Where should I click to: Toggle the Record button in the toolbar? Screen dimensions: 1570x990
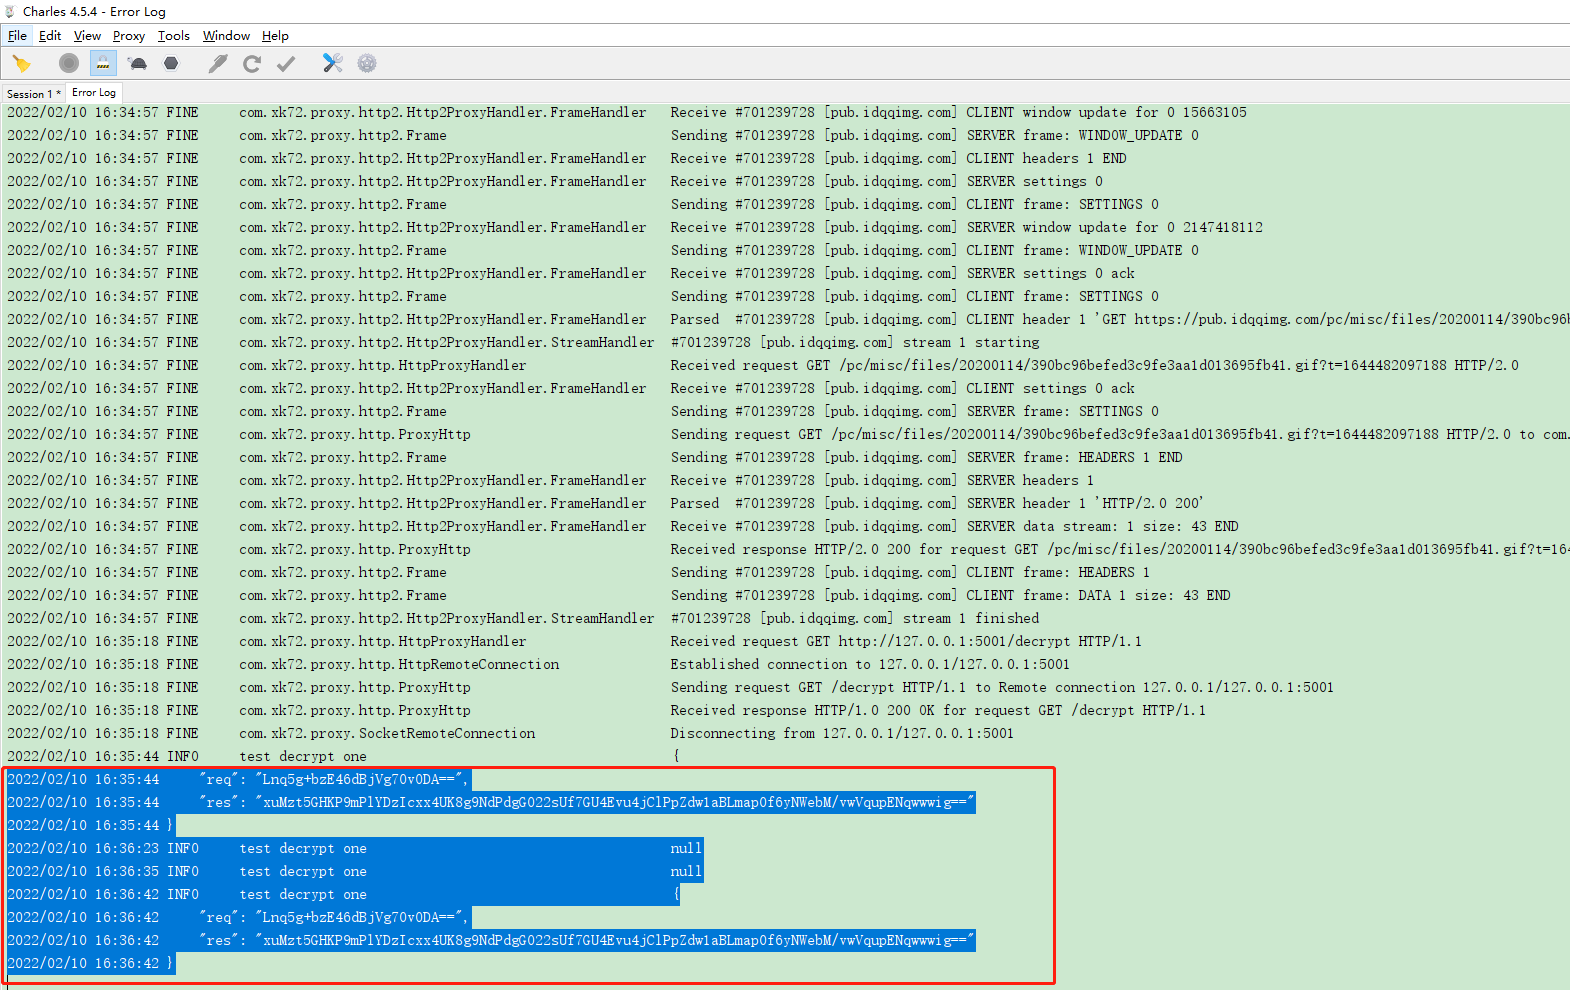tap(68, 64)
